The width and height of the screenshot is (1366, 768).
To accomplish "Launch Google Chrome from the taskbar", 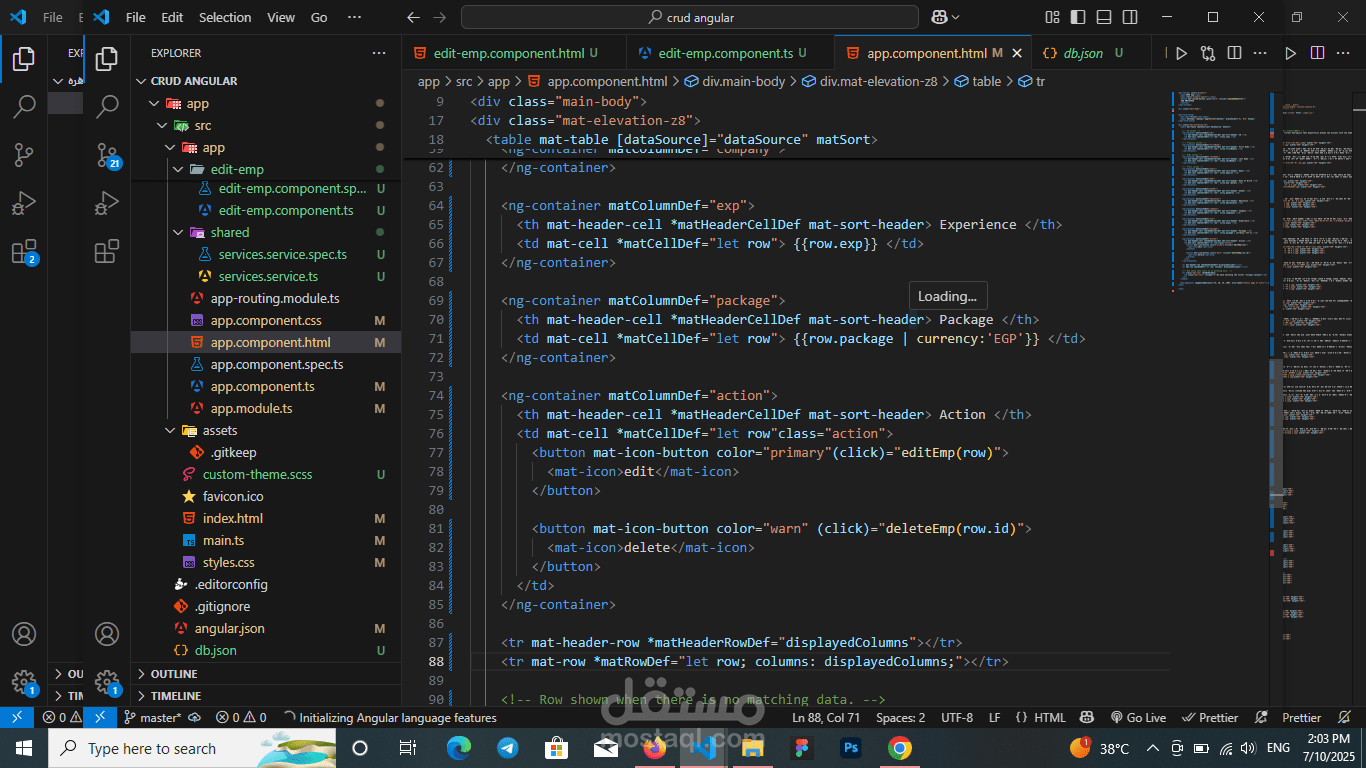I will 900,748.
